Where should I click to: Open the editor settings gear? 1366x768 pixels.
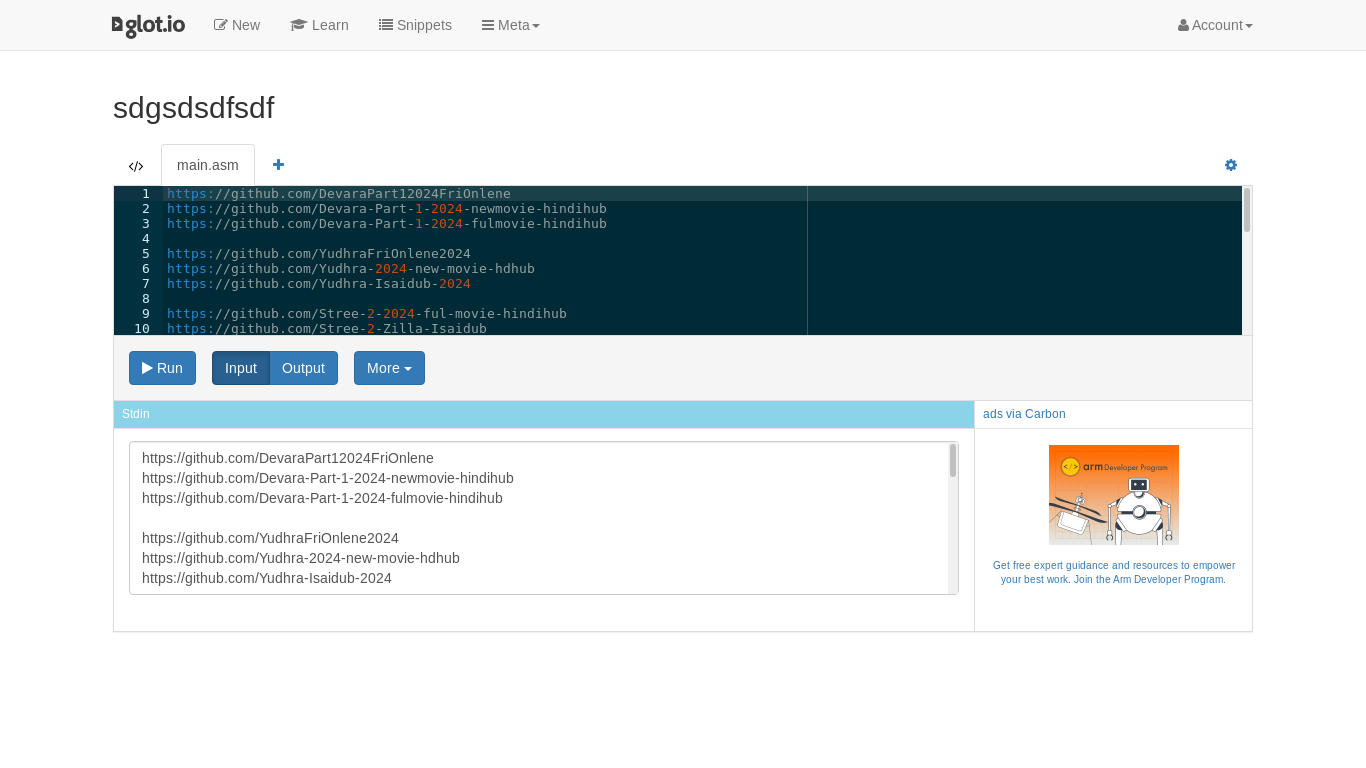tap(1231, 165)
